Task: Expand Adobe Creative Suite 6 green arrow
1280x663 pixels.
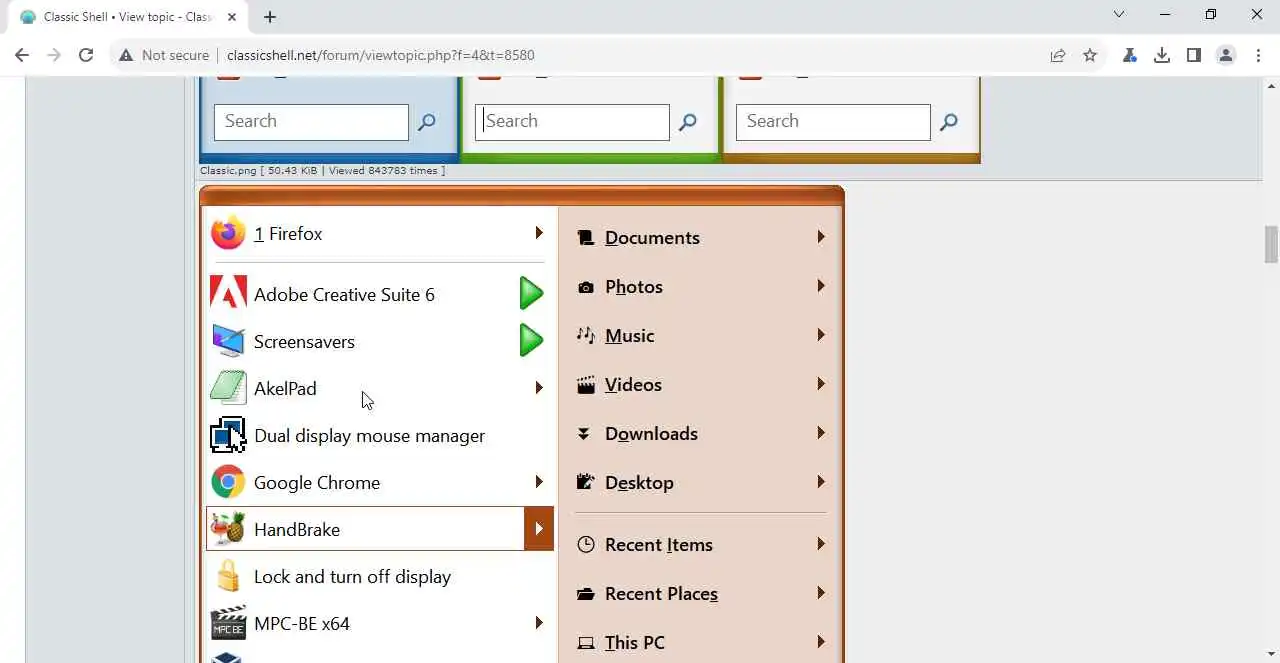Action: (x=531, y=294)
